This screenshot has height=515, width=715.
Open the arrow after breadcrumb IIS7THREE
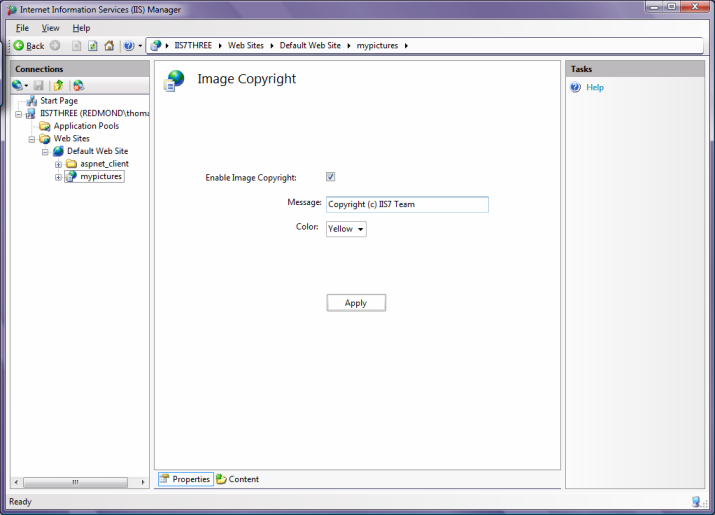[x=220, y=46]
